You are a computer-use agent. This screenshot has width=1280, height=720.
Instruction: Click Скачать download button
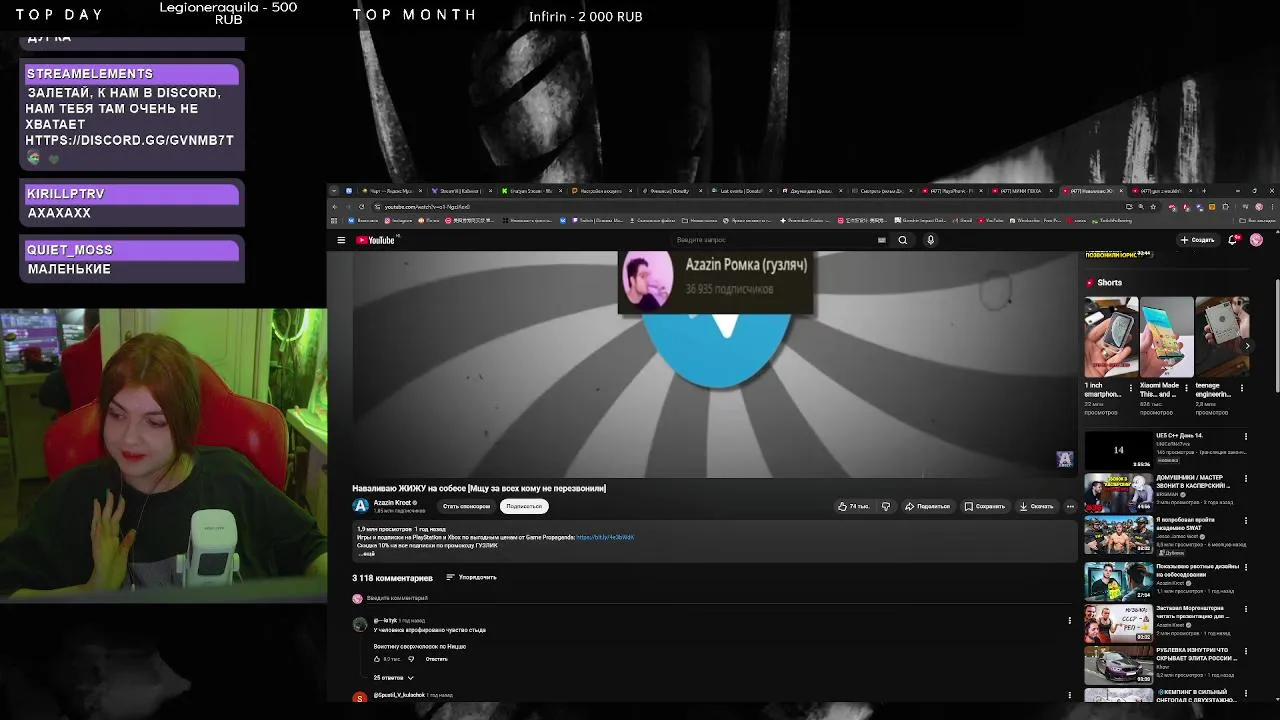[x=1036, y=506]
